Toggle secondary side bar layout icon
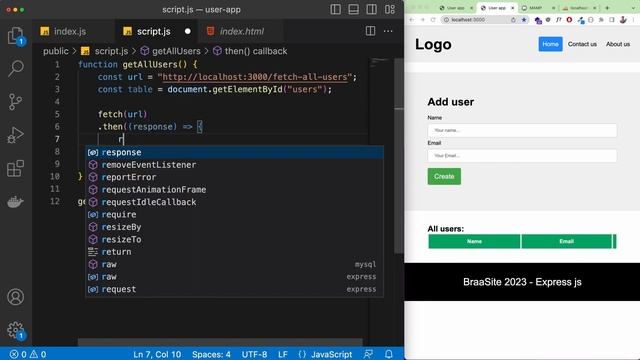 [371, 9]
